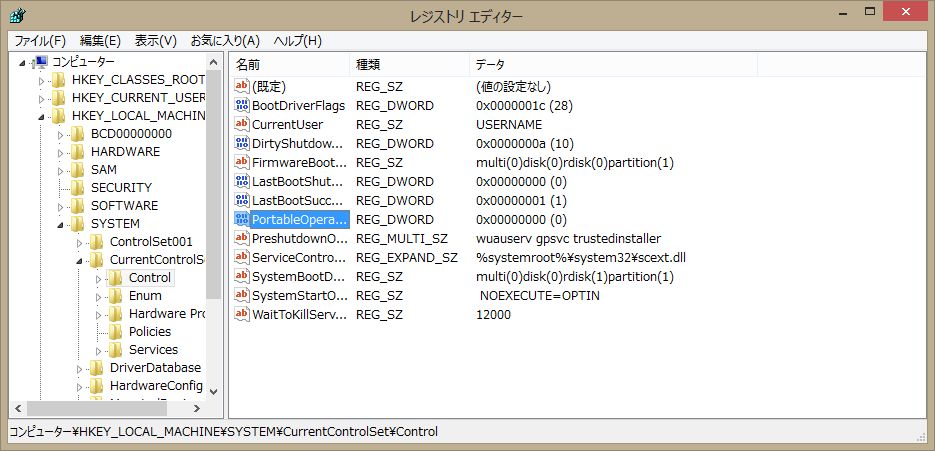The image size is (935, 451).
Task: Click the SystemStartO... string icon
Action: pos(242,295)
